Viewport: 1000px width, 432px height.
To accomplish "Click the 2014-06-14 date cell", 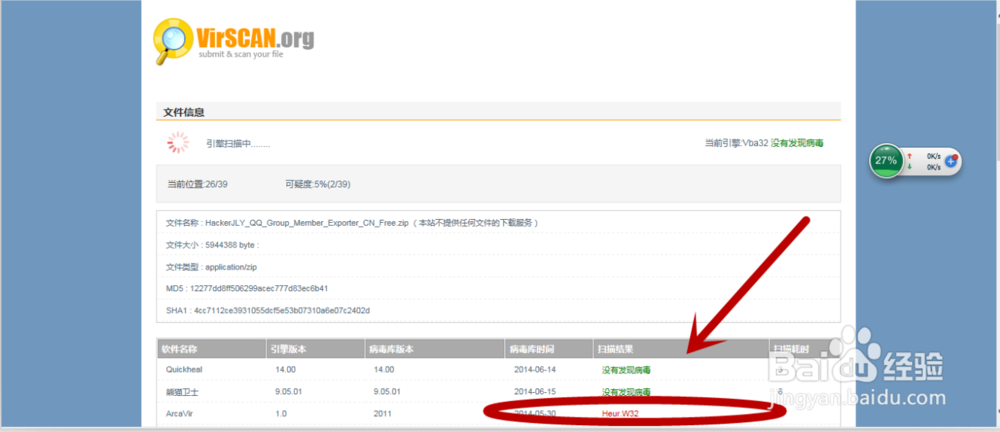I will click(x=534, y=369).
